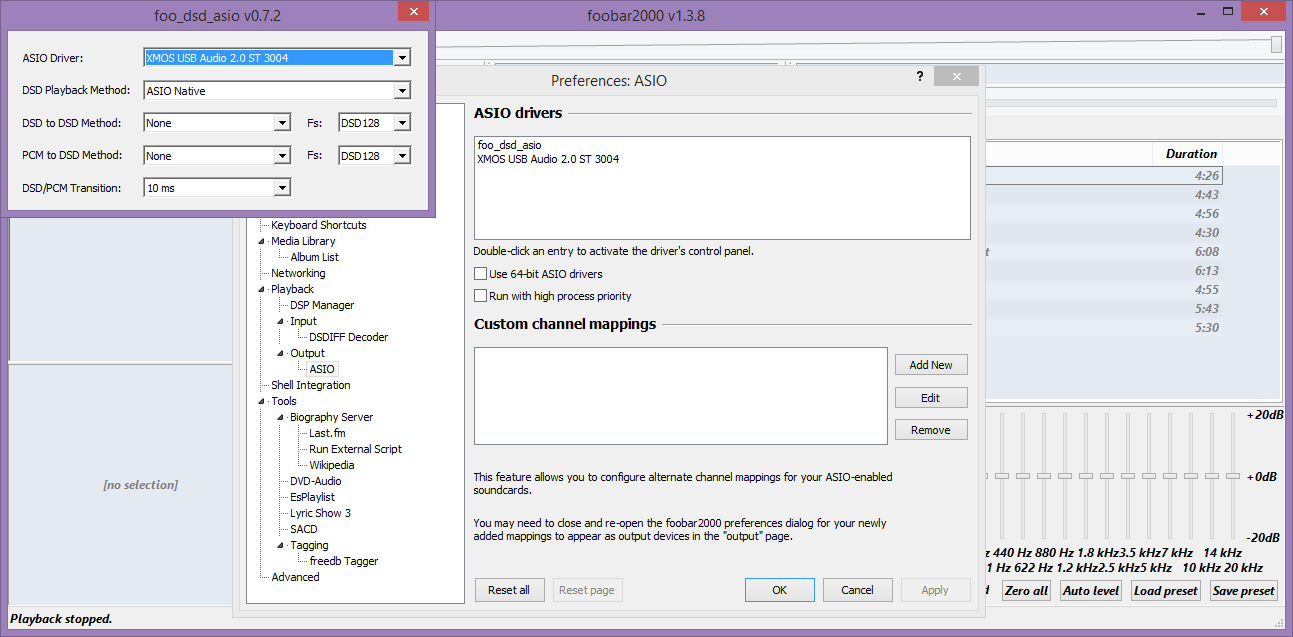The image size is (1293, 637).
Task: Click the help question mark in Preferences
Action: [920, 77]
